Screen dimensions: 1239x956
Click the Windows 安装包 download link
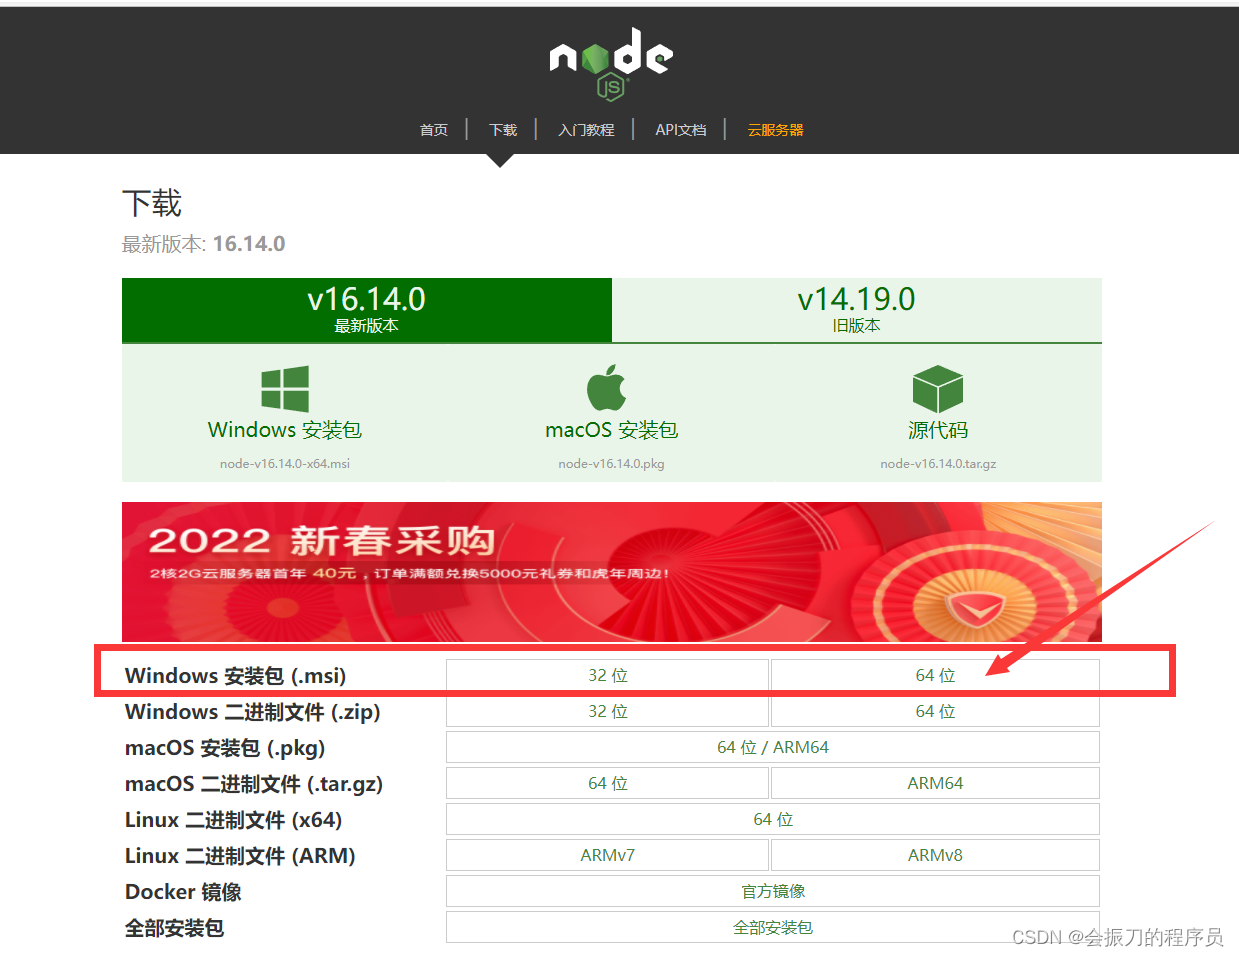point(285,430)
